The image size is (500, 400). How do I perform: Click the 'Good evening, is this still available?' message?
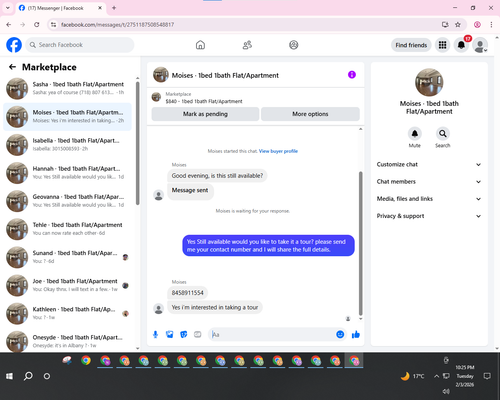tap(217, 176)
